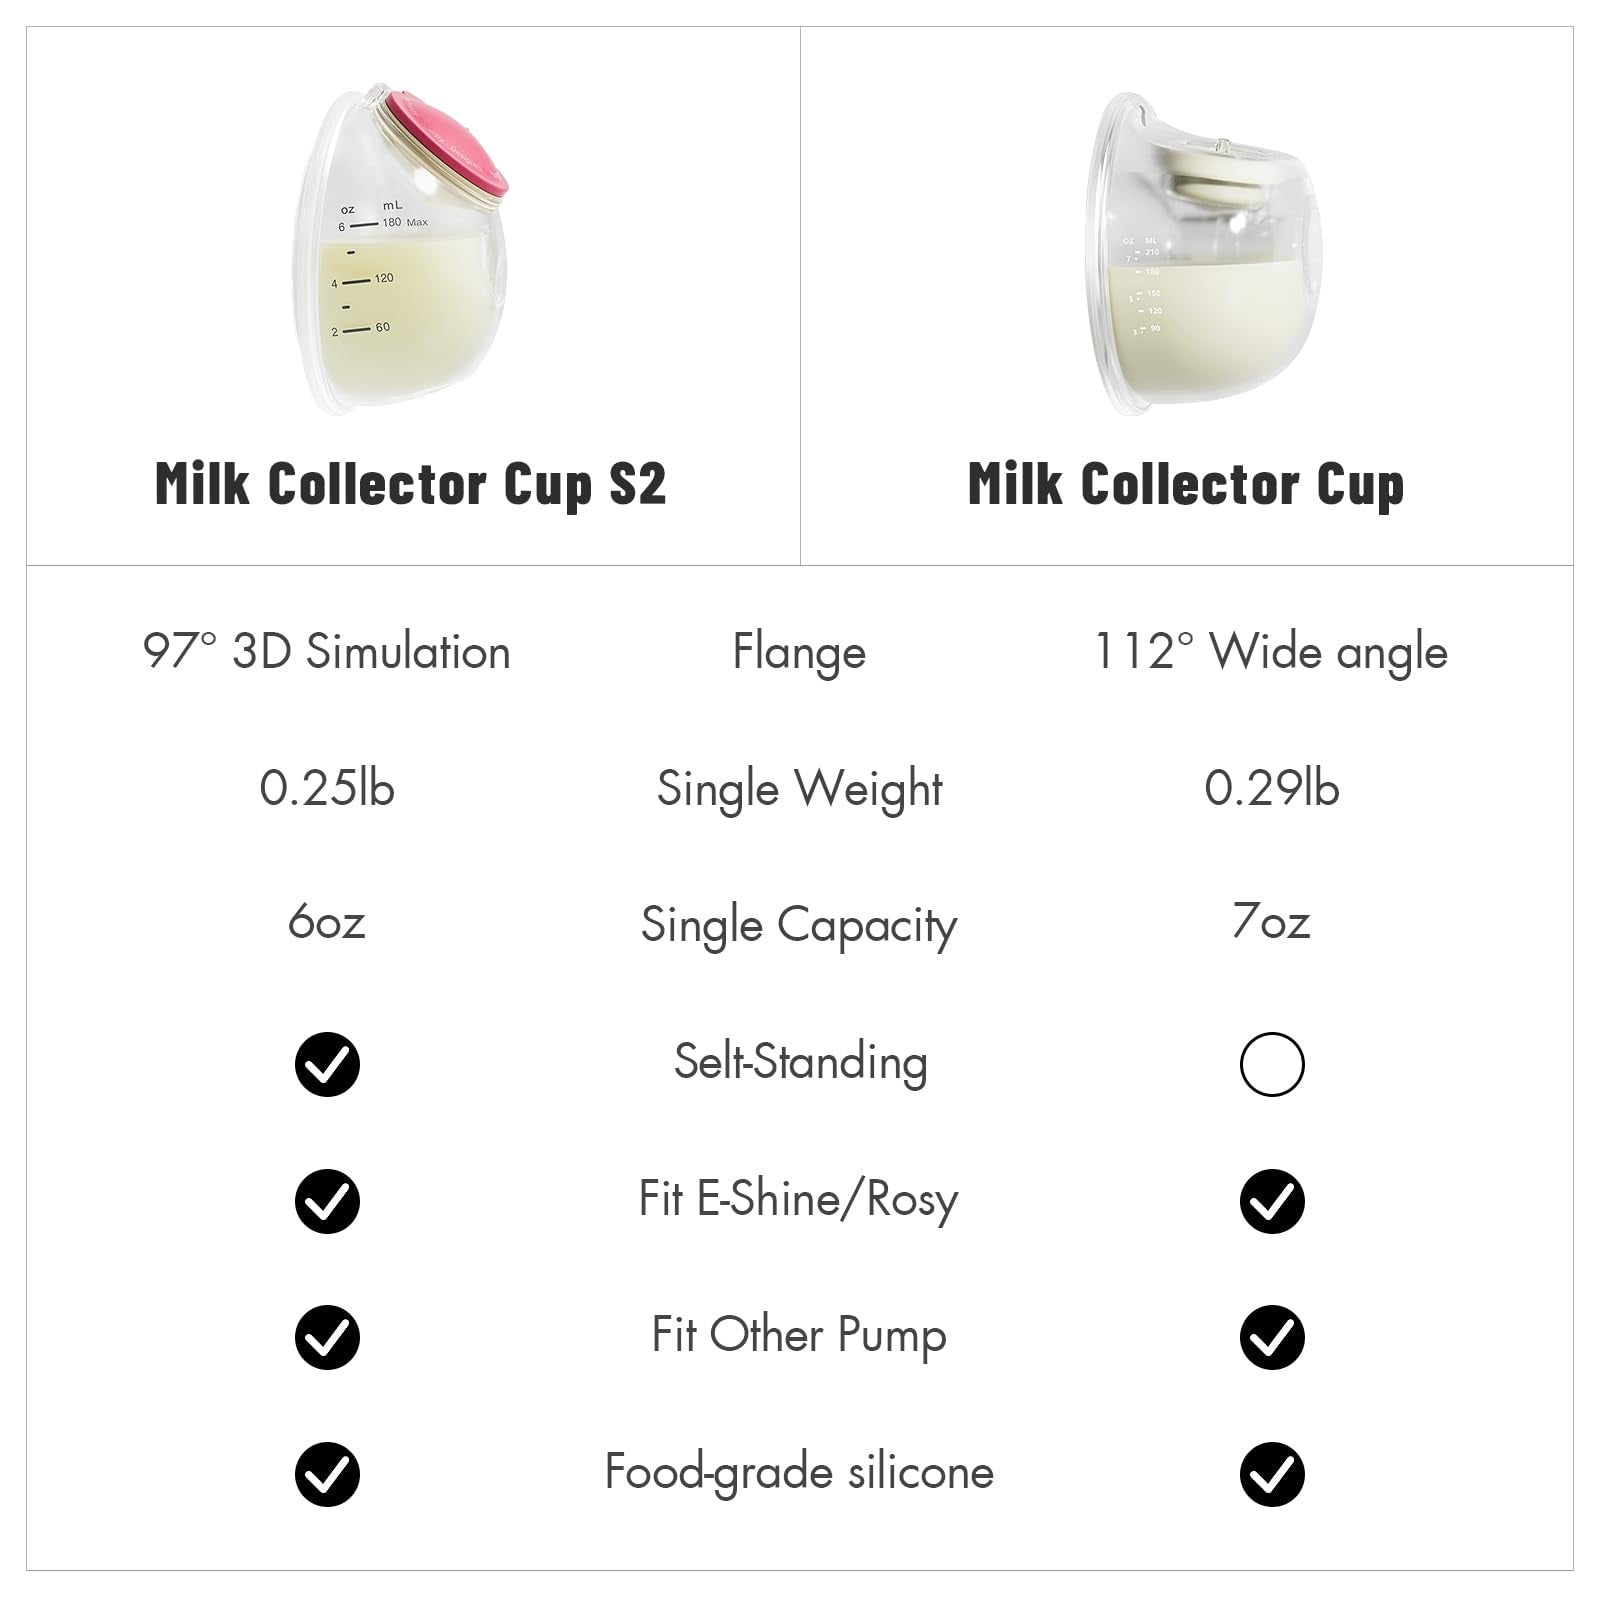This screenshot has height=1600, width=1600.
Task: Click the 112° Wide angle text
Action: [1271, 652]
